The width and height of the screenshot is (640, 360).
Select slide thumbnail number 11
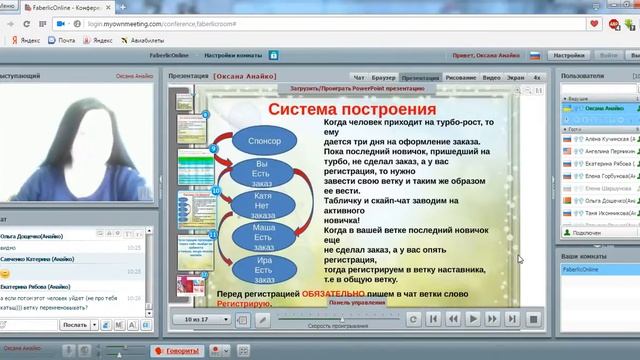pyautogui.click(x=196, y=252)
